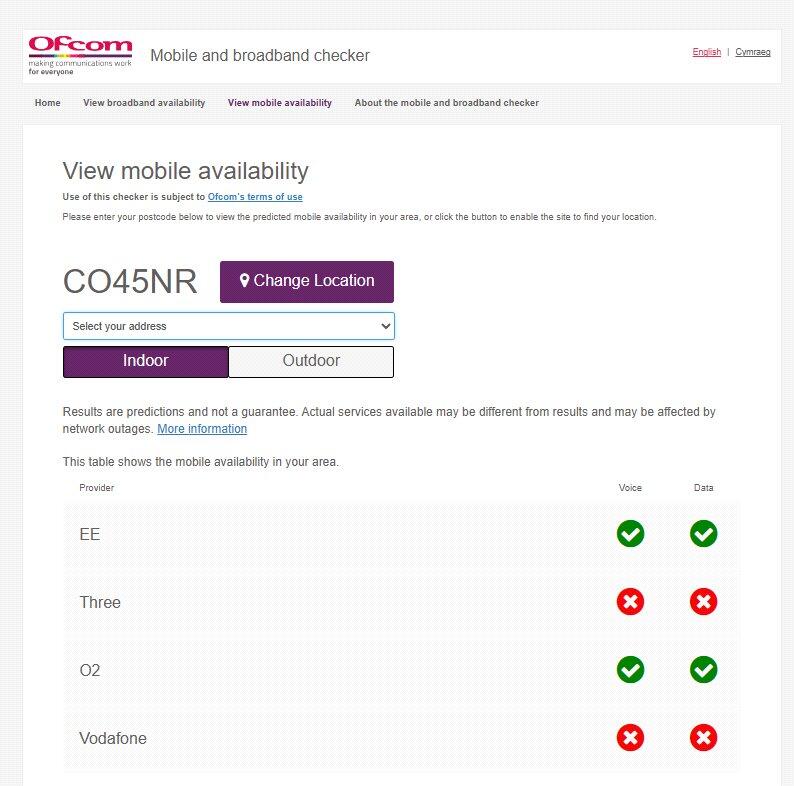Click Three data red cross icon
Viewport: 794px width, 786px height.
[x=703, y=602]
